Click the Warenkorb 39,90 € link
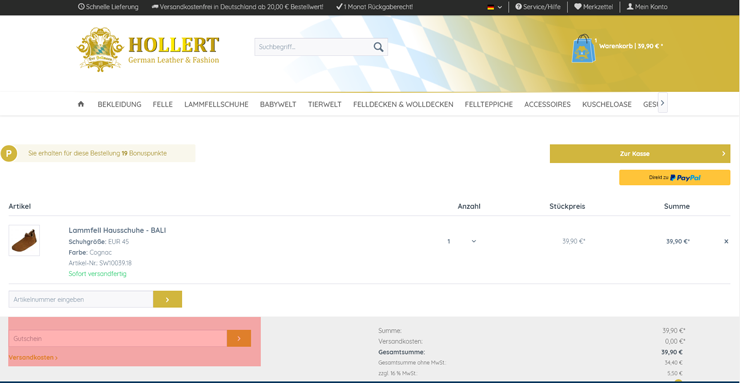Viewport: 740px width, 383px height. [x=631, y=46]
